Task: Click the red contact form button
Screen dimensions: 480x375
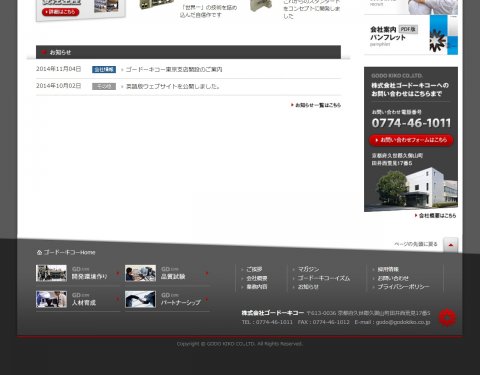Action: click(411, 140)
